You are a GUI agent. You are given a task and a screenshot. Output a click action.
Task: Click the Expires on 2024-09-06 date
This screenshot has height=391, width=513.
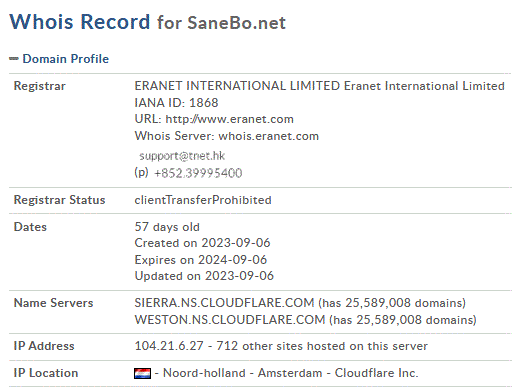(x=201, y=260)
